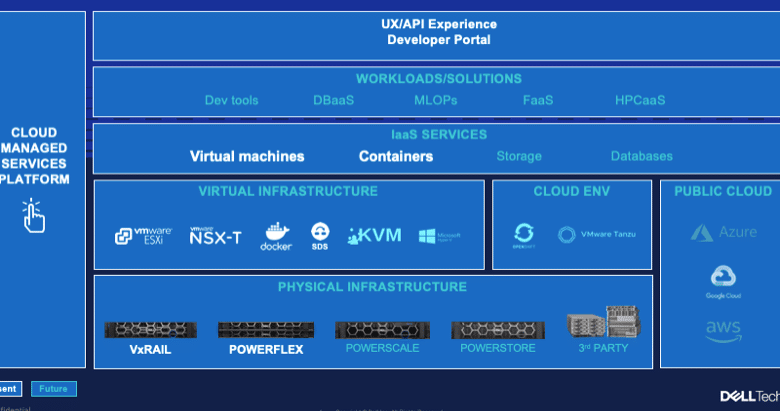Click the AWS logo
Screen dimensions: 780x411
pos(724,331)
